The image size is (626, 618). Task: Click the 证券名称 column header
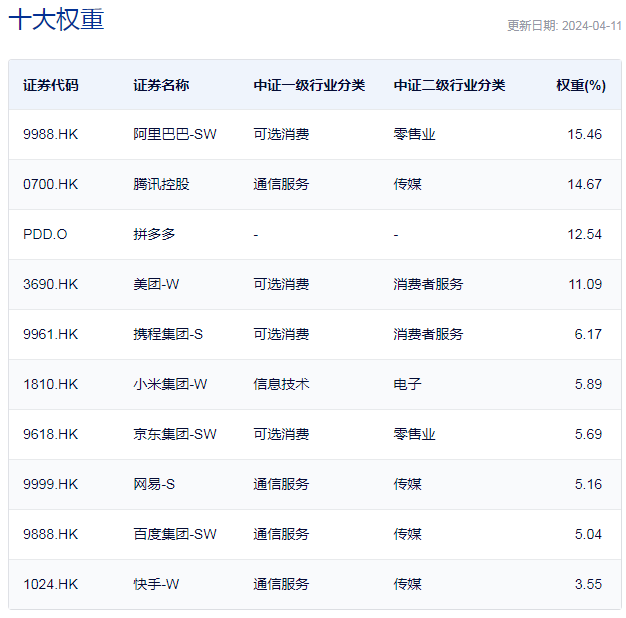[161, 85]
